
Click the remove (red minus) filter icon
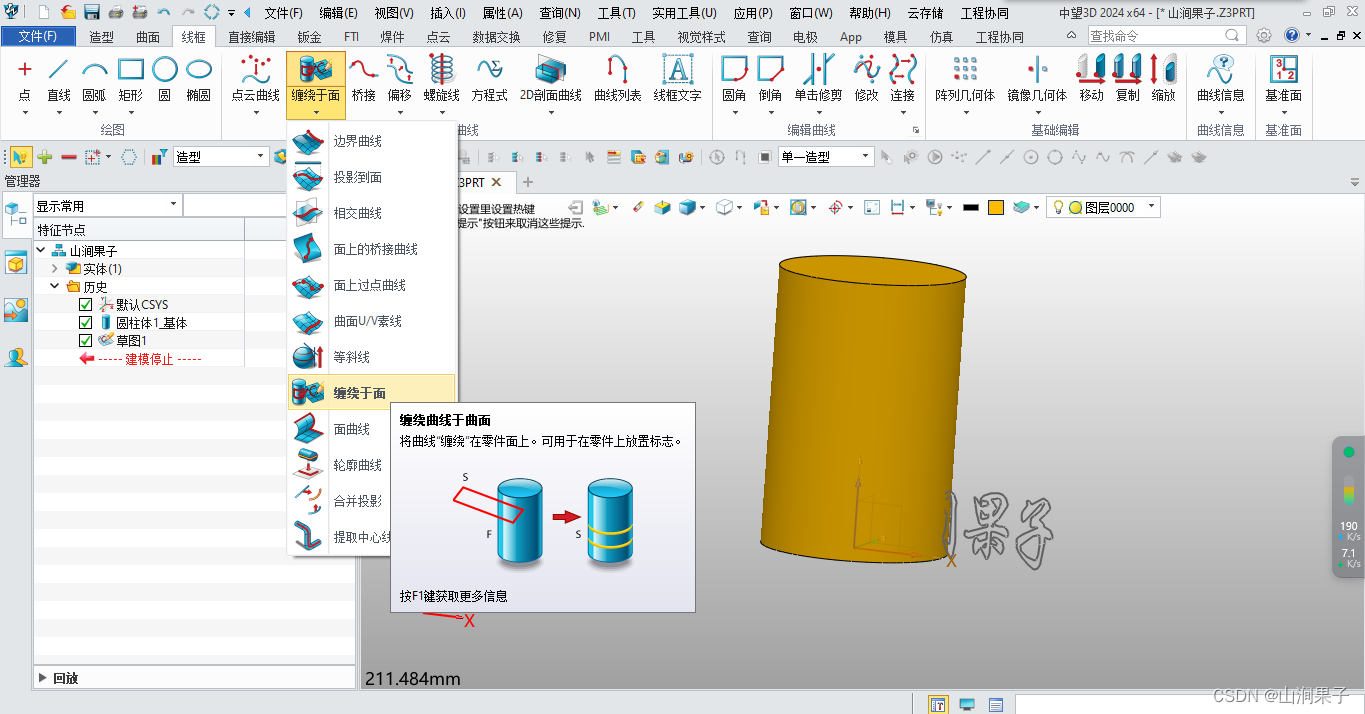click(x=69, y=157)
